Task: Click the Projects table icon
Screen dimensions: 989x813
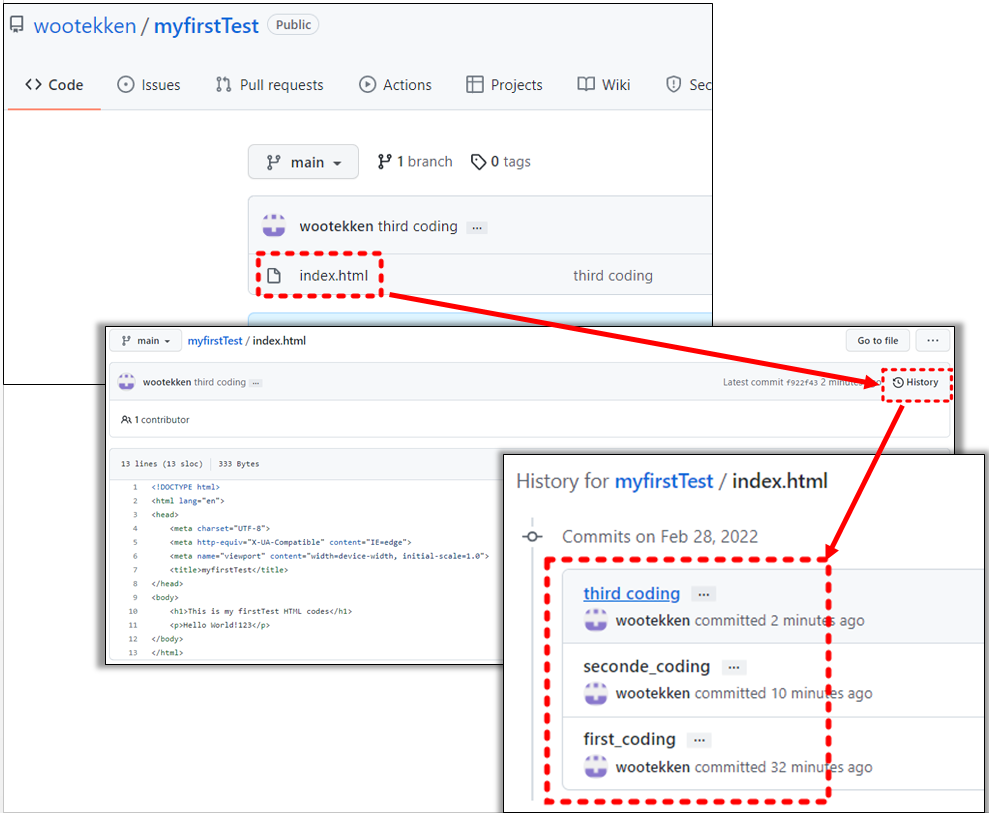Action: 474,85
